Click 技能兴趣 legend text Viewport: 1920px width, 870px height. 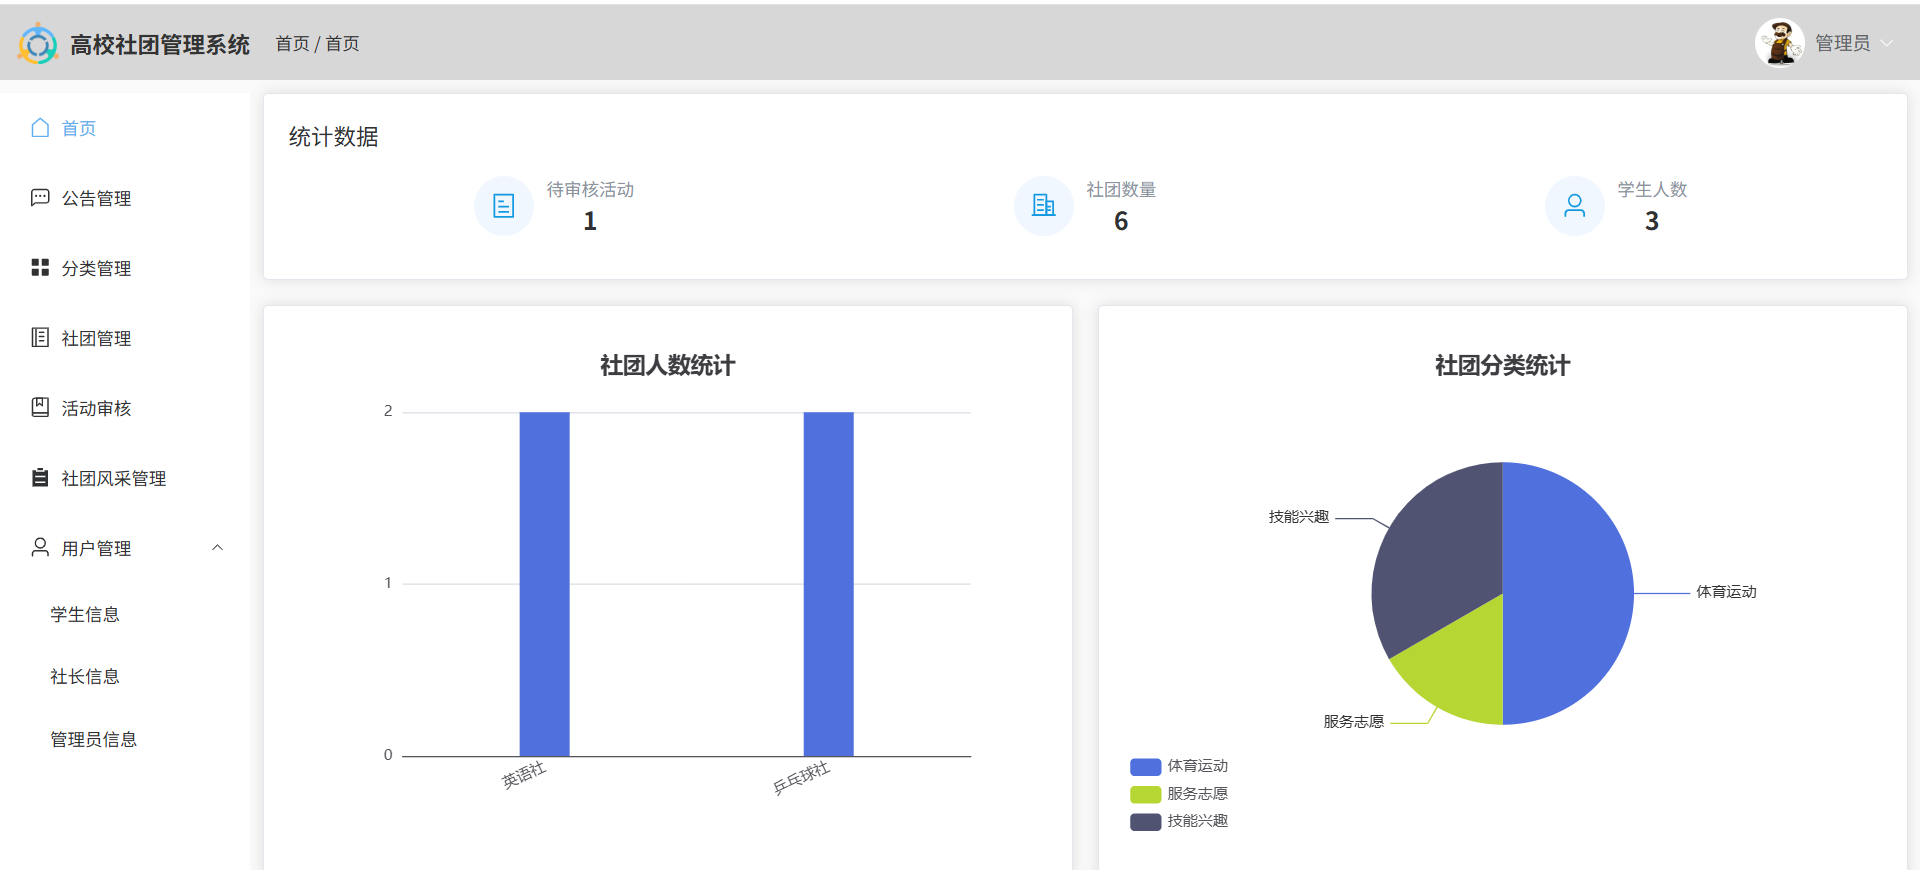point(1197,821)
